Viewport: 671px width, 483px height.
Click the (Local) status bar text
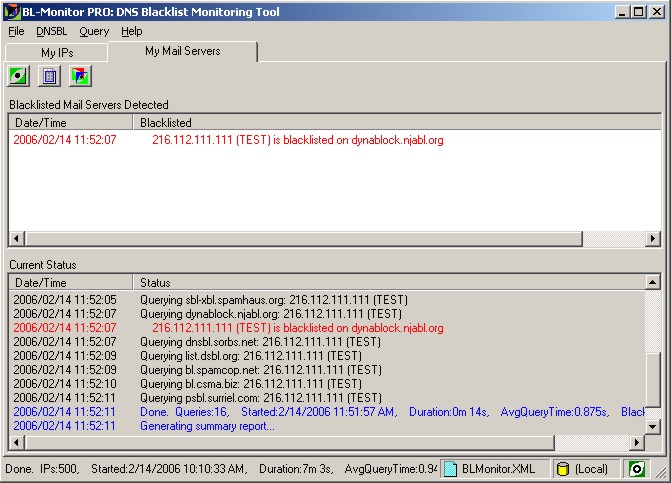click(x=591, y=469)
